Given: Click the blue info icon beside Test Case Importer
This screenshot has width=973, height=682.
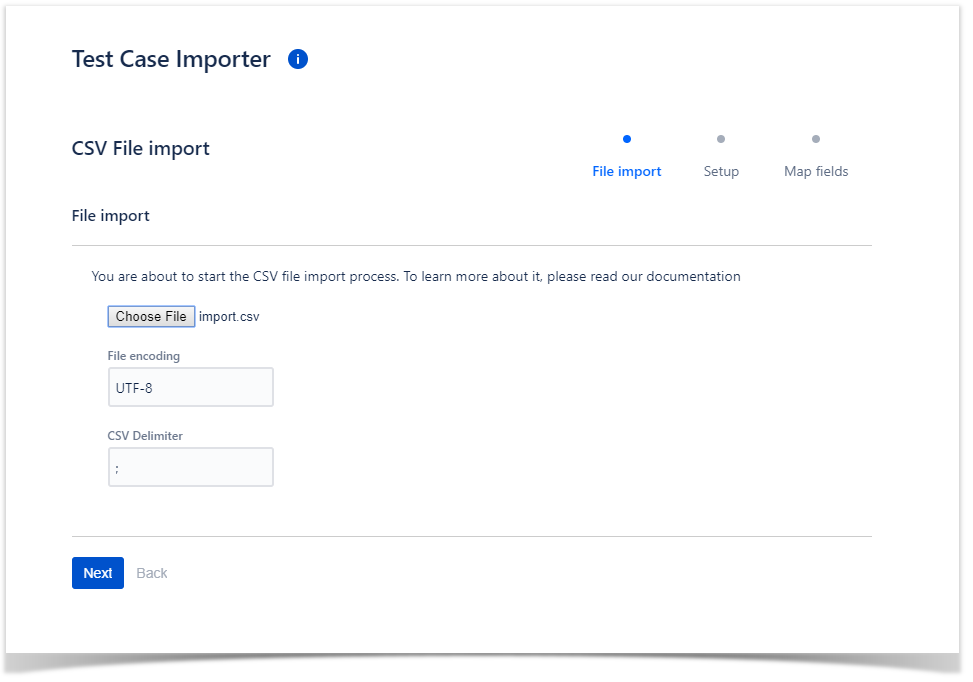Looking at the screenshot, I should [298, 59].
